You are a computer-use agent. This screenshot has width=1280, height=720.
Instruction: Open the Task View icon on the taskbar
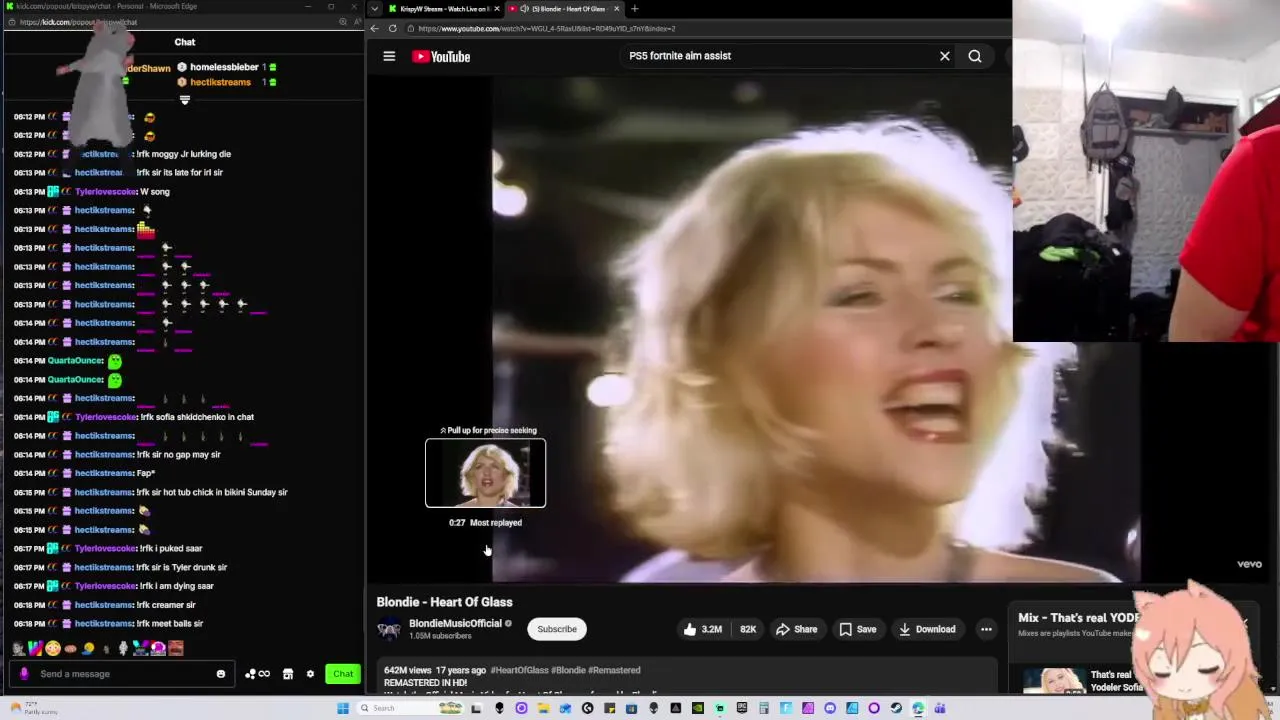click(x=476, y=708)
